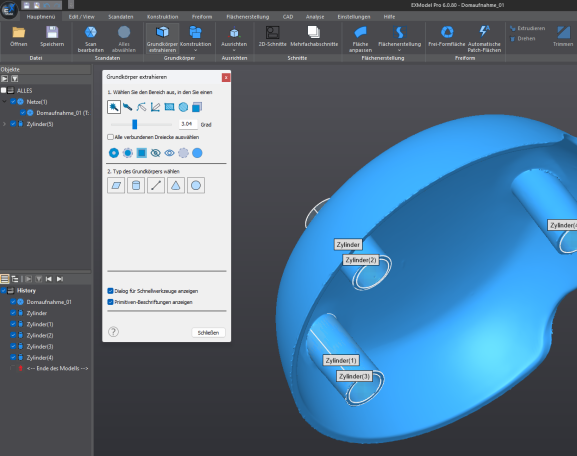Check the ALLES checkbox in Objekte
The image size is (577, 456).
coord(4,90)
